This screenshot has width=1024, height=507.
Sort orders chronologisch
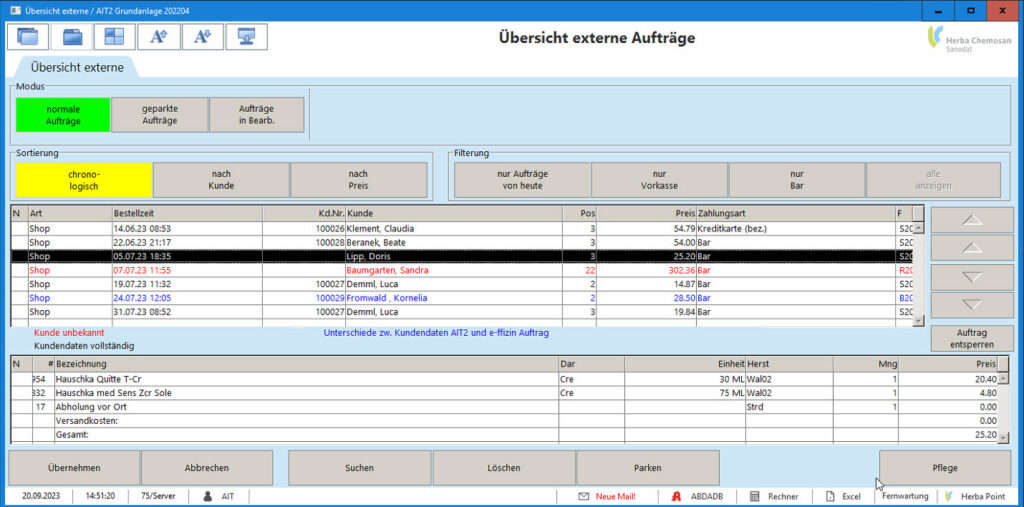(x=84, y=180)
